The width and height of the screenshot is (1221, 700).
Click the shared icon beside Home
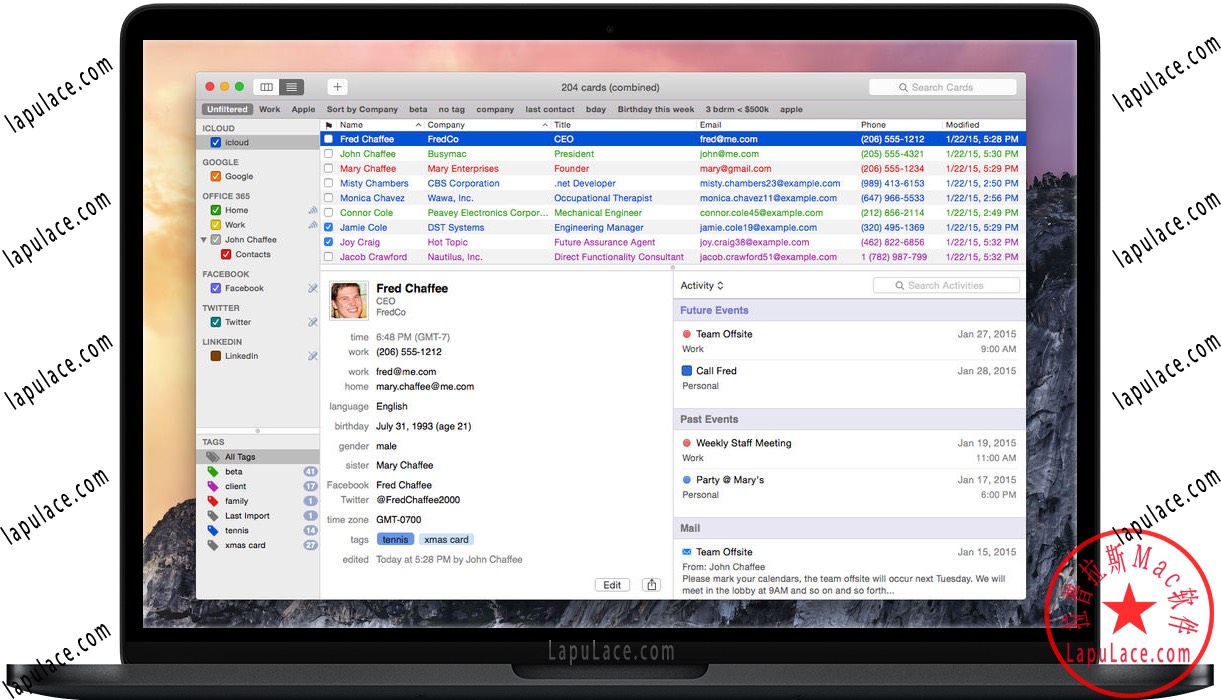tap(312, 210)
